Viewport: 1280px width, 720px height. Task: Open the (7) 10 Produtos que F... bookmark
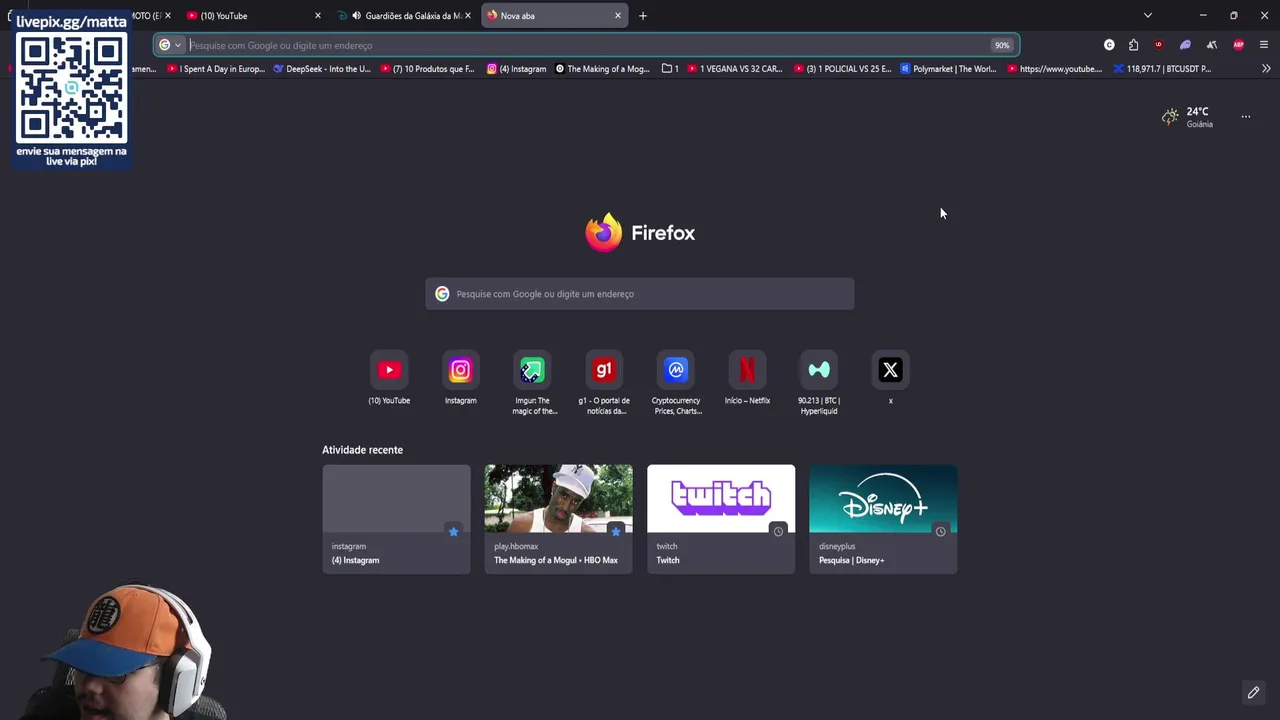(x=428, y=69)
